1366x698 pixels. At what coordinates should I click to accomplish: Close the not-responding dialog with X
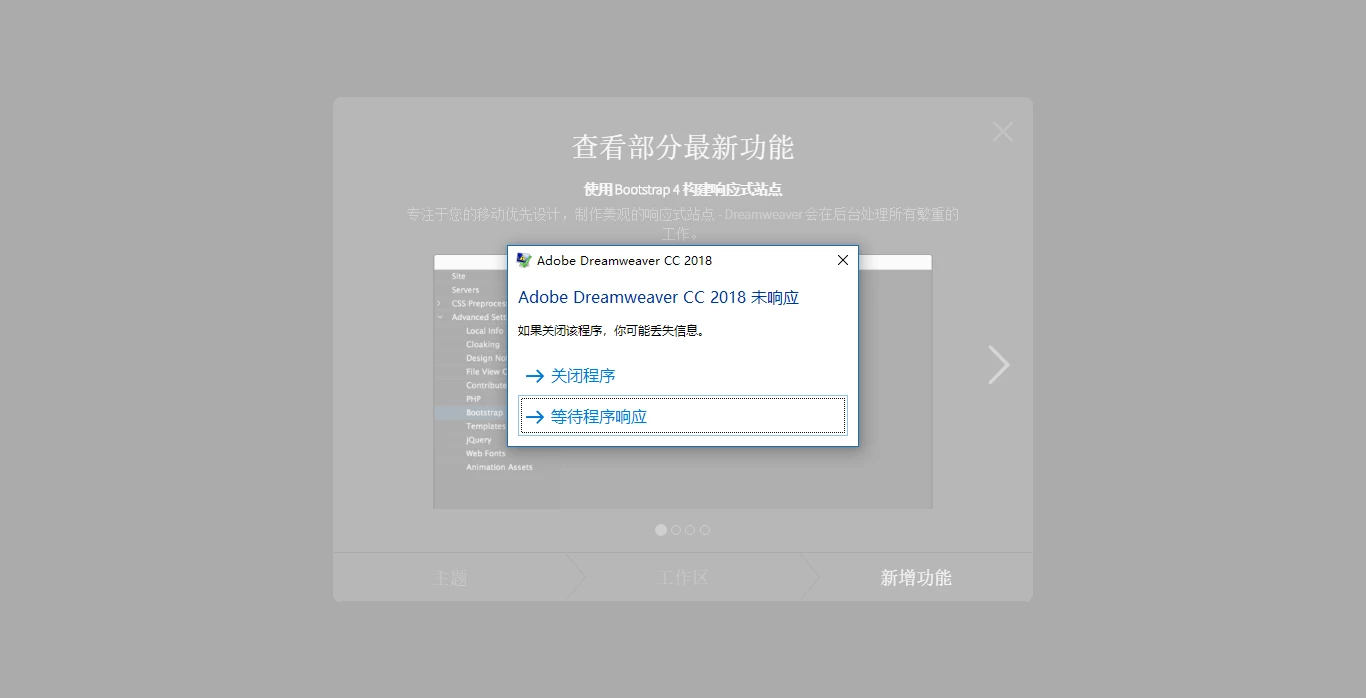tap(842, 260)
